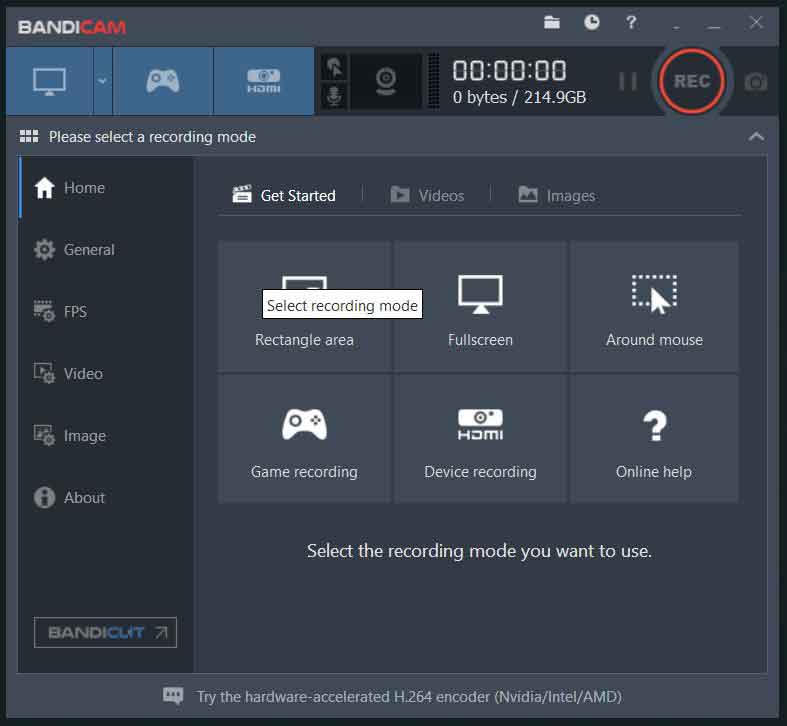Open FPS settings in sidebar
Image resolution: width=787 pixels, height=726 pixels.
(106, 312)
